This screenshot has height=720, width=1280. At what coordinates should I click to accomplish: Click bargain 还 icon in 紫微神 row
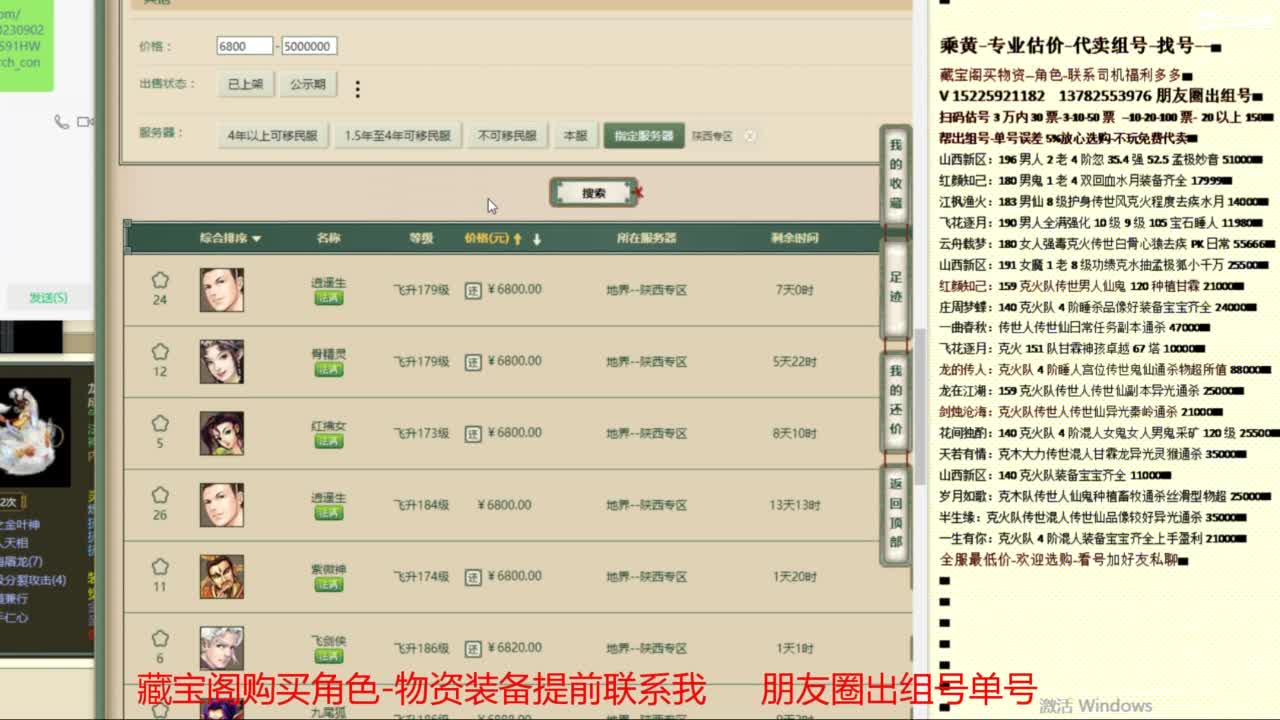tap(473, 577)
